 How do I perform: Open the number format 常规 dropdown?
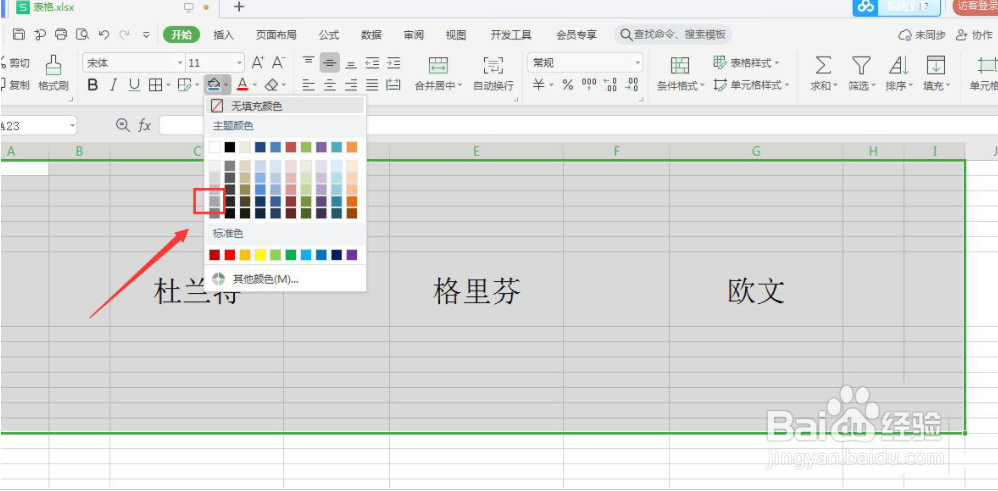coord(637,63)
